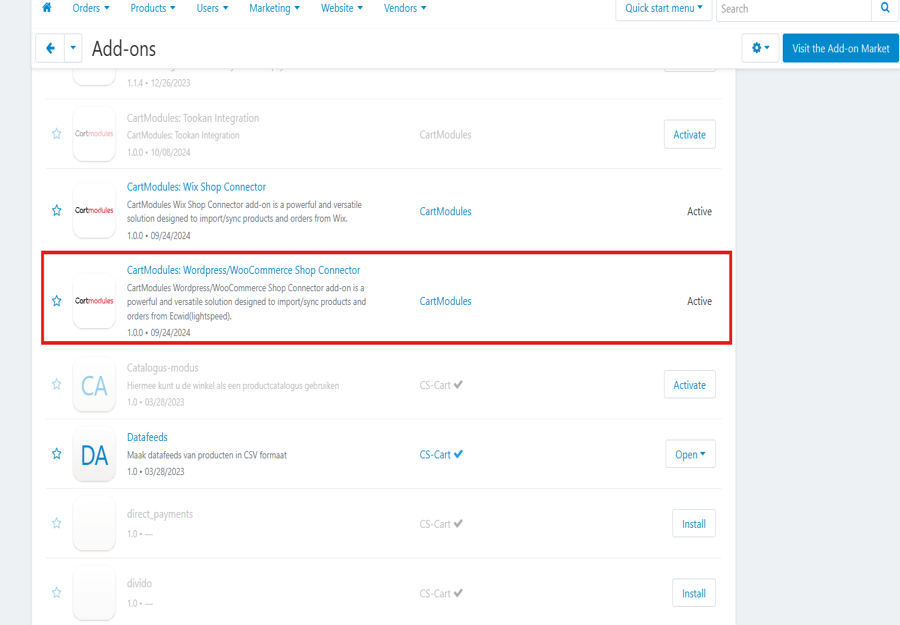Install the divido add-on
This screenshot has width=900, height=625.
tap(693, 593)
